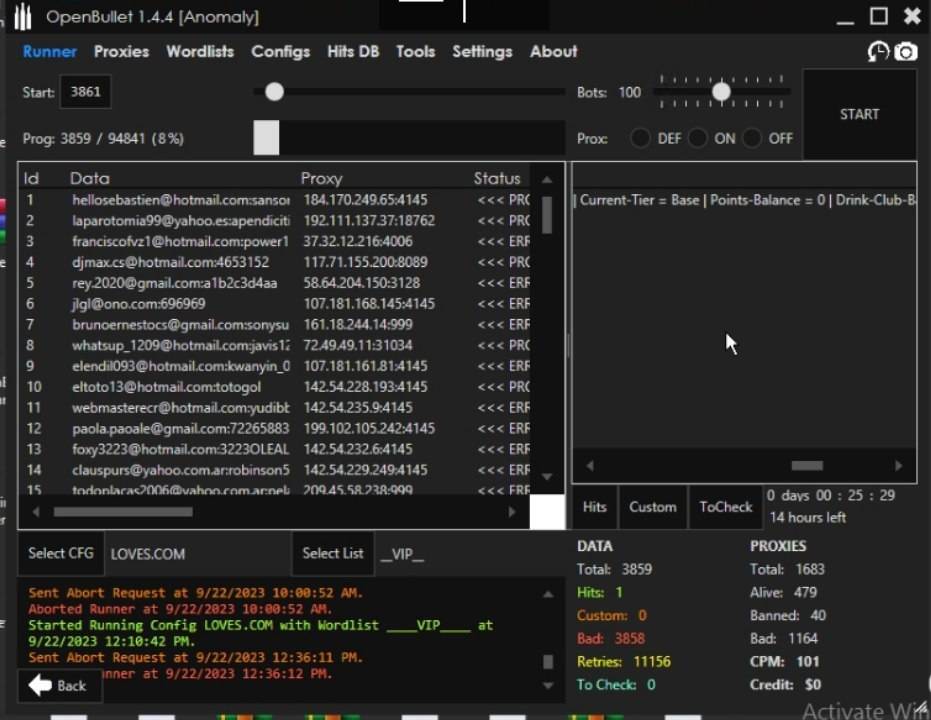The image size is (931, 720).
Task: Click the Back arrow icon
Action: (40, 685)
